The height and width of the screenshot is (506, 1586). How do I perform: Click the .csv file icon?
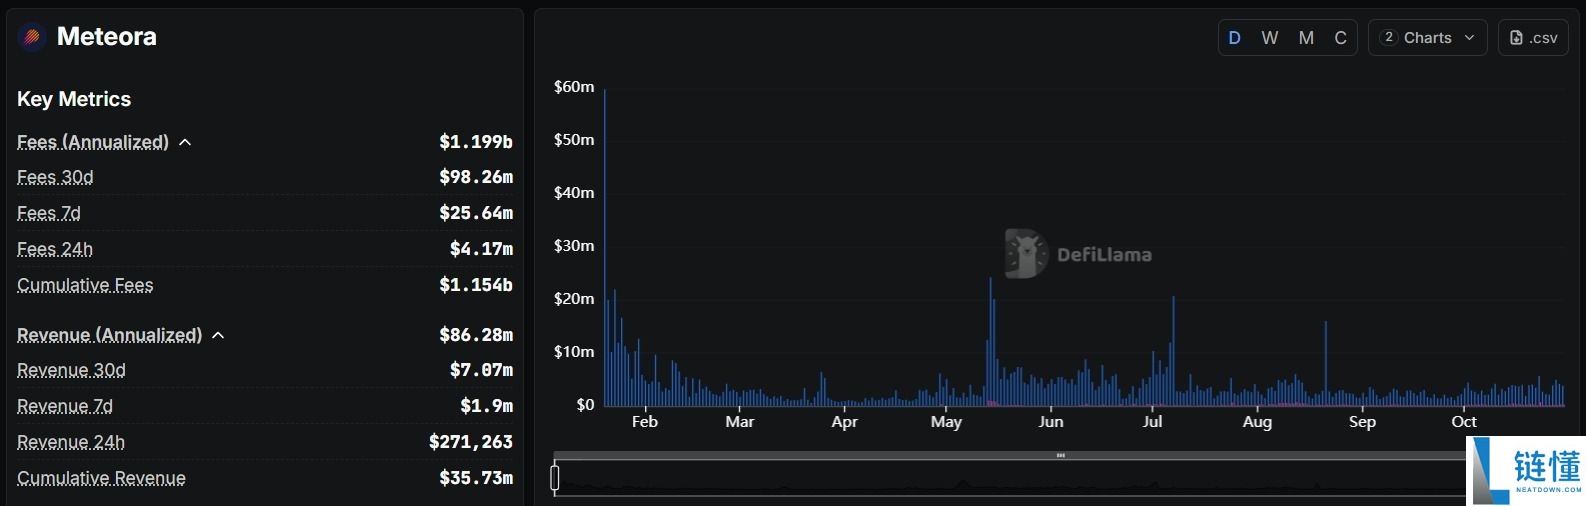(x=1516, y=37)
